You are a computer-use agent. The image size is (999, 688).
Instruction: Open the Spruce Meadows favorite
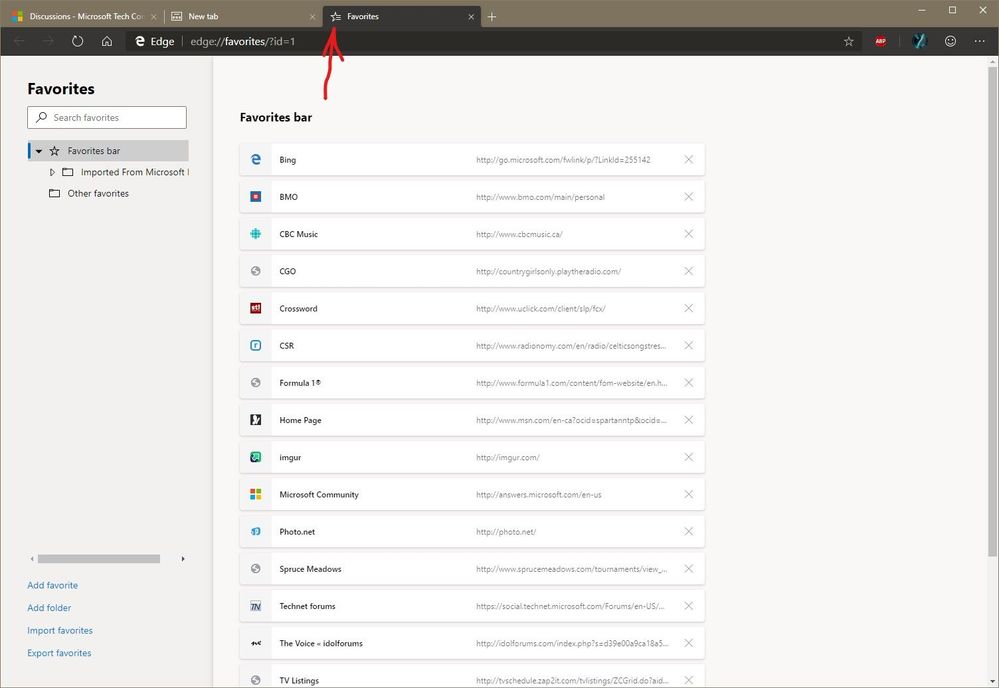click(472, 569)
